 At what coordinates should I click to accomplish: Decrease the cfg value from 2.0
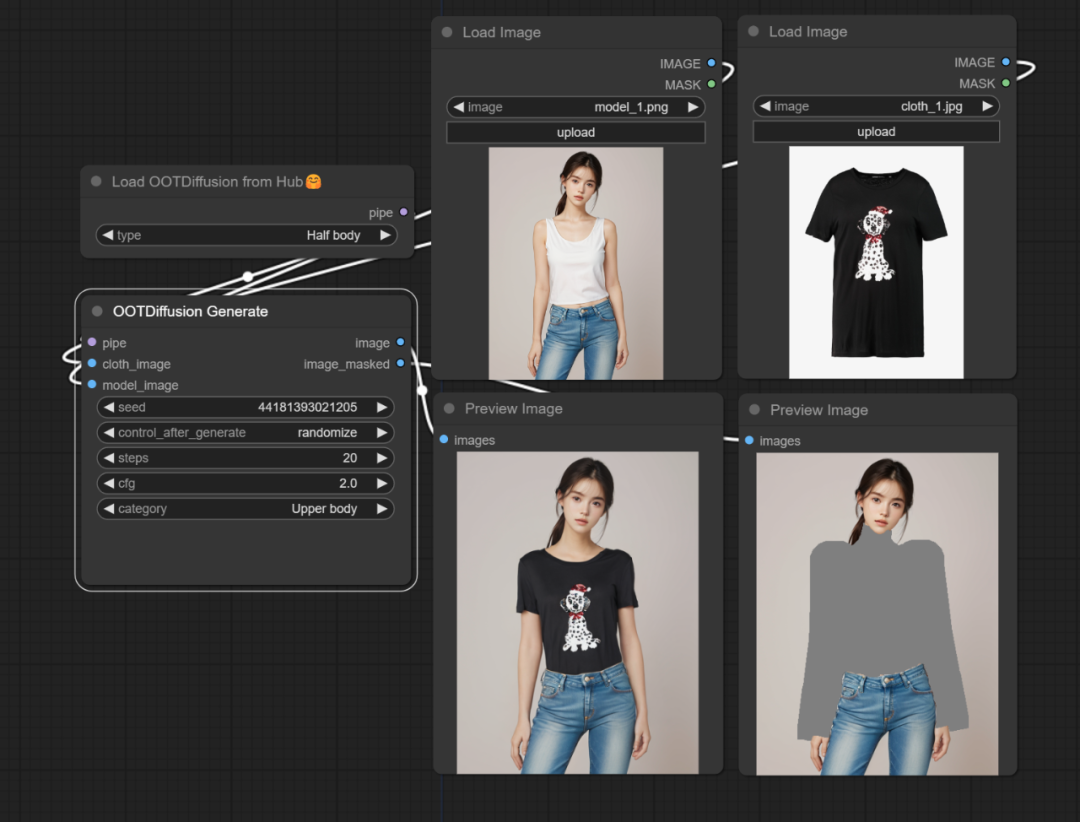click(x=109, y=484)
